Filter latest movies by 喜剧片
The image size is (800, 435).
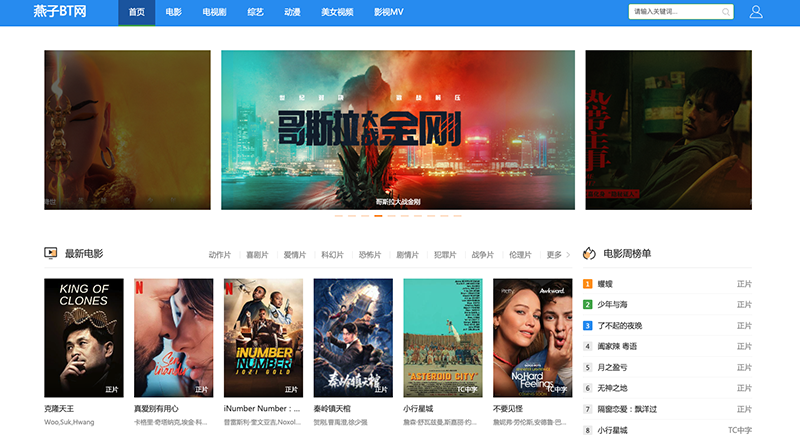(x=257, y=255)
